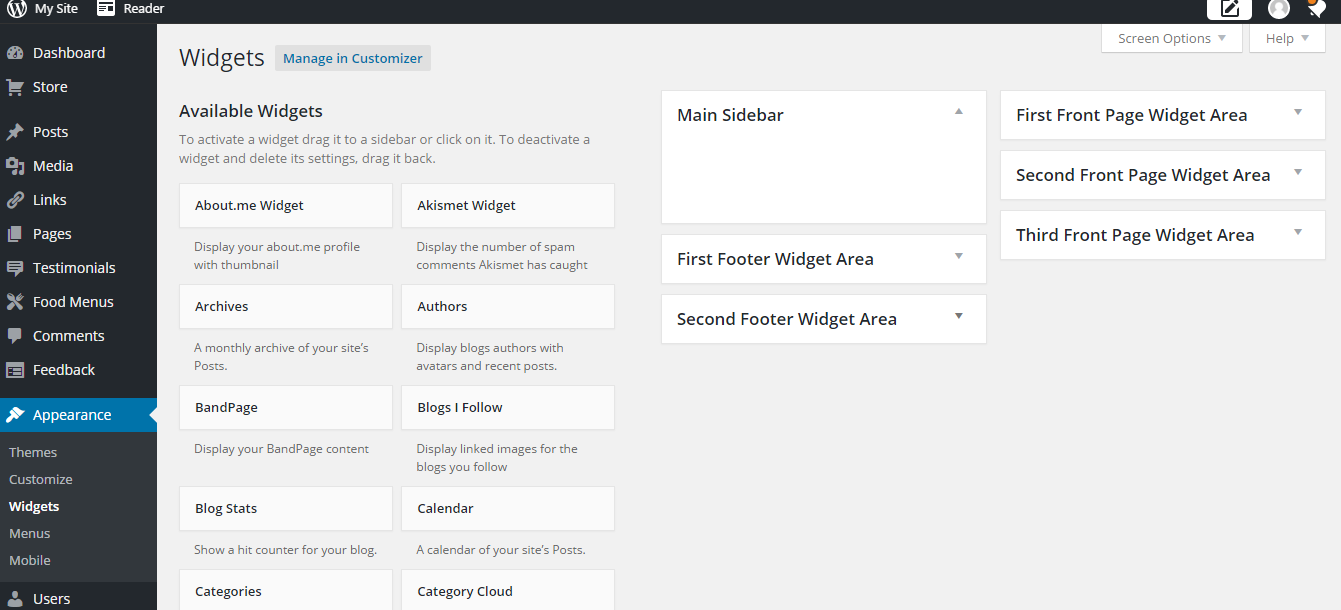Open notifications bell icon
The image size is (1341, 610).
tap(1317, 9)
